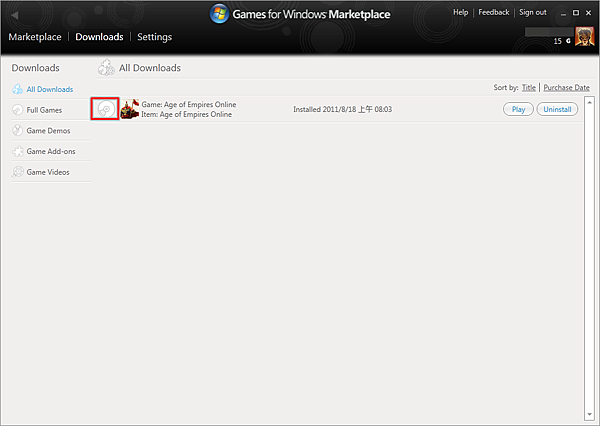
Task: Click the Game Demos sidebar icon
Action: click(18, 131)
